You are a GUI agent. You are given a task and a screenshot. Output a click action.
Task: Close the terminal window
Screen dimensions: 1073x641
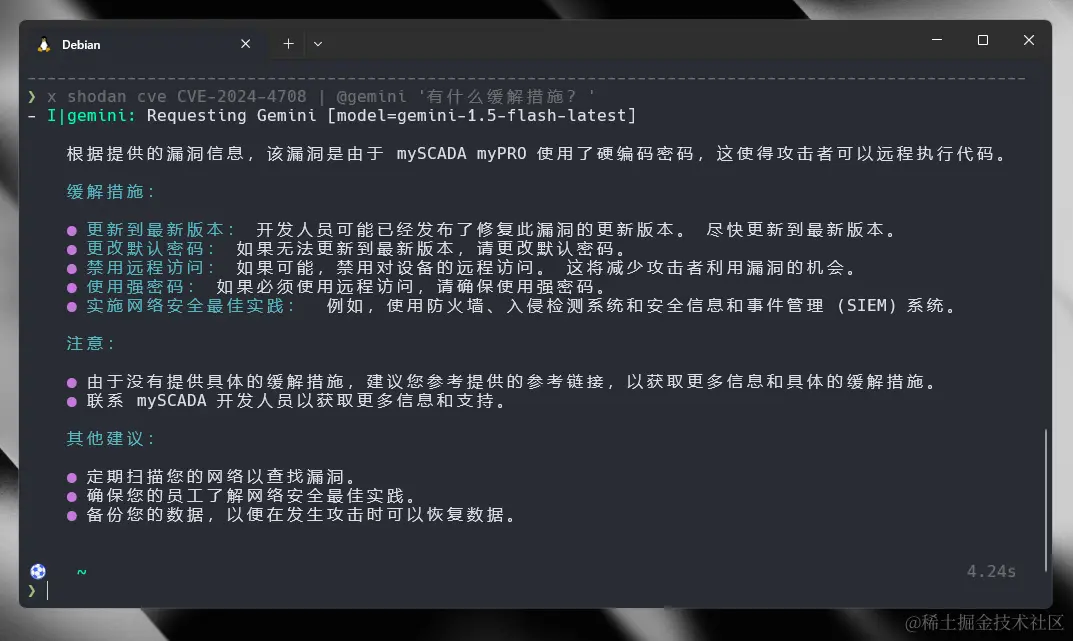point(1029,40)
